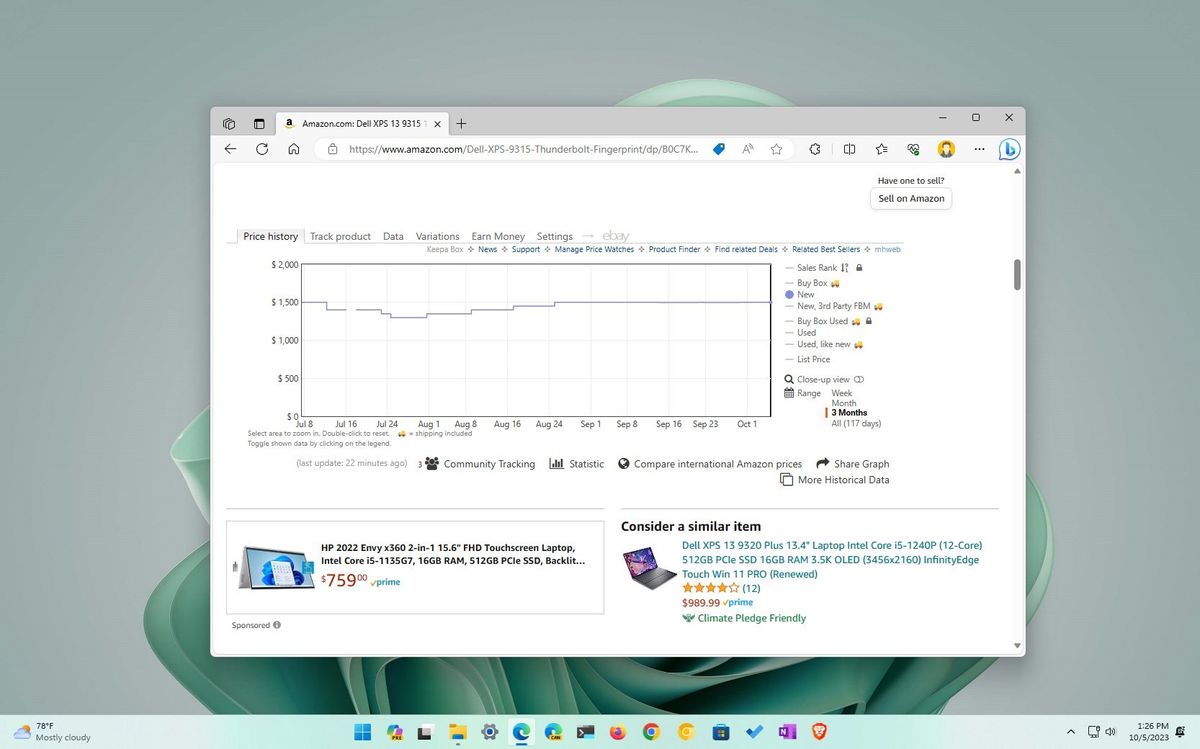Toggle the Sales Rank data series in the legend
This screenshot has height=749, width=1200.
818,267
